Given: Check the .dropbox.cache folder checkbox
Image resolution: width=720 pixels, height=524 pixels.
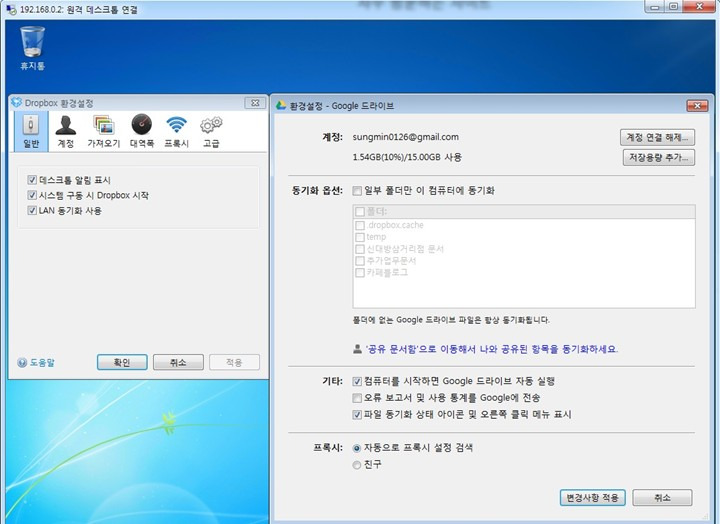Looking at the screenshot, I should [360, 225].
